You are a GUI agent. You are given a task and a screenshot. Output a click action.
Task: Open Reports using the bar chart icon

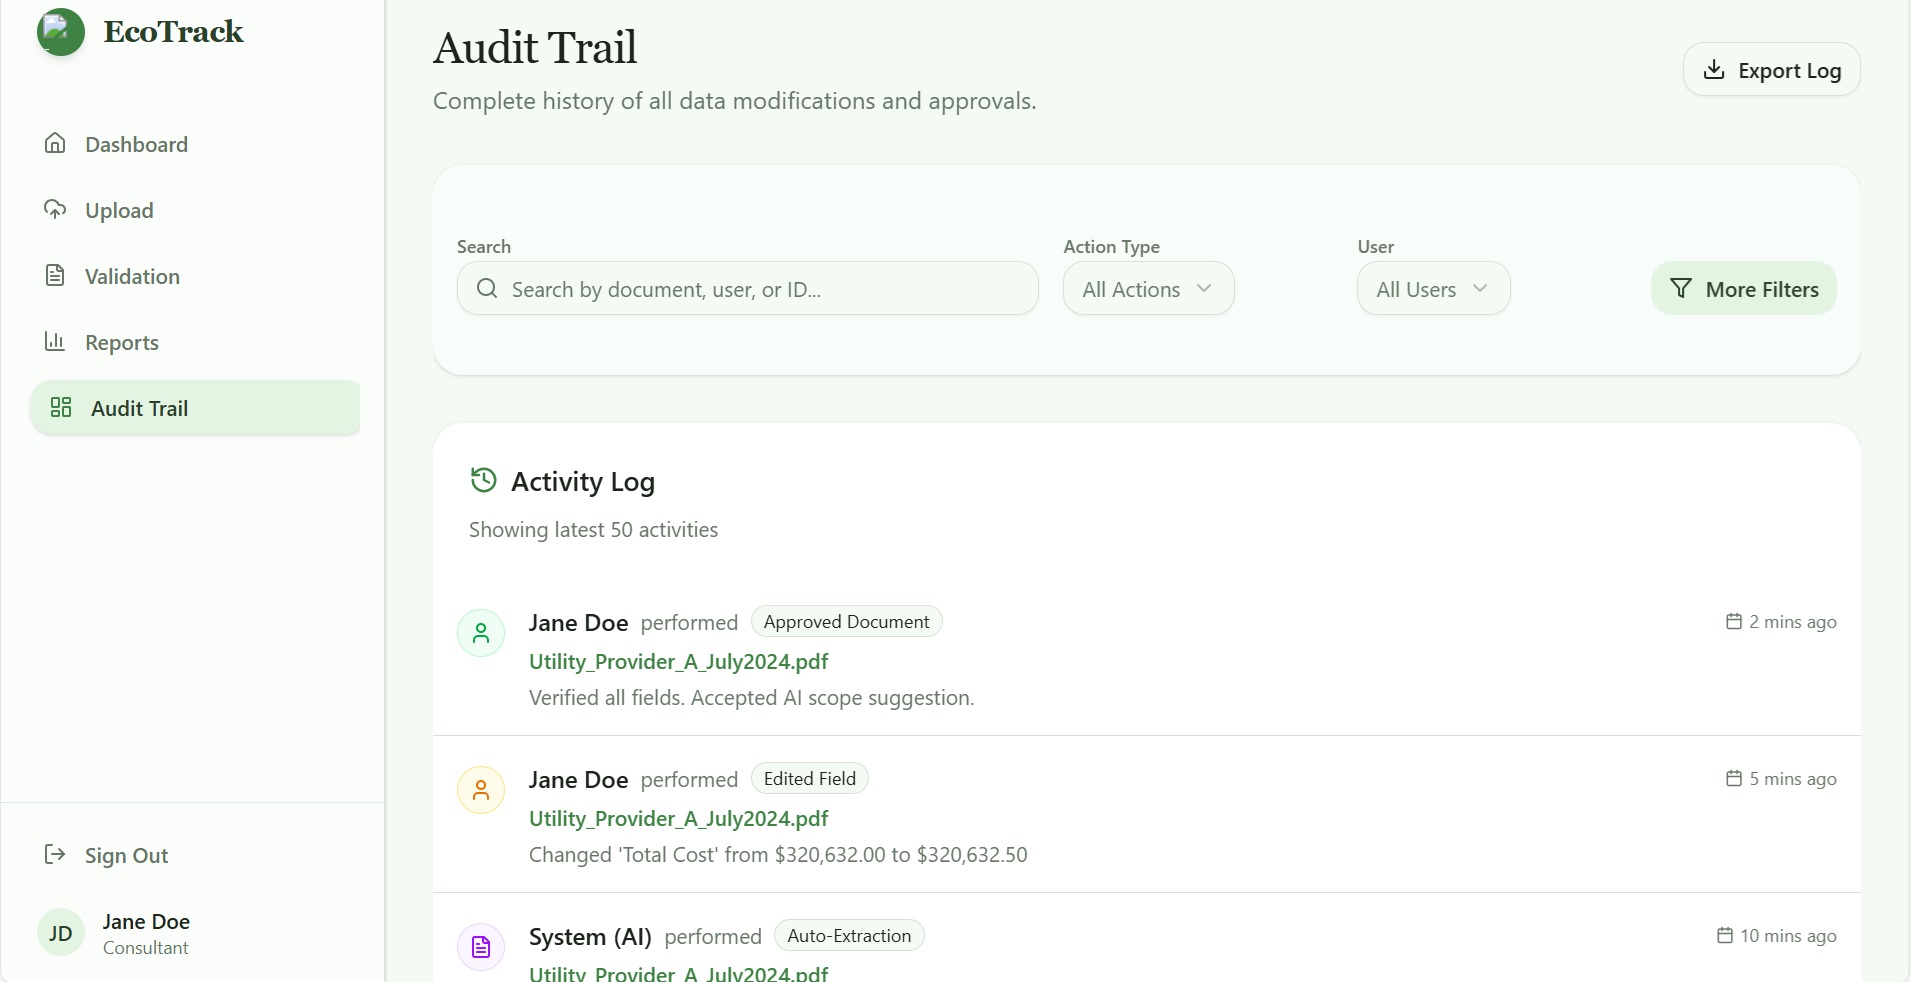(57, 341)
